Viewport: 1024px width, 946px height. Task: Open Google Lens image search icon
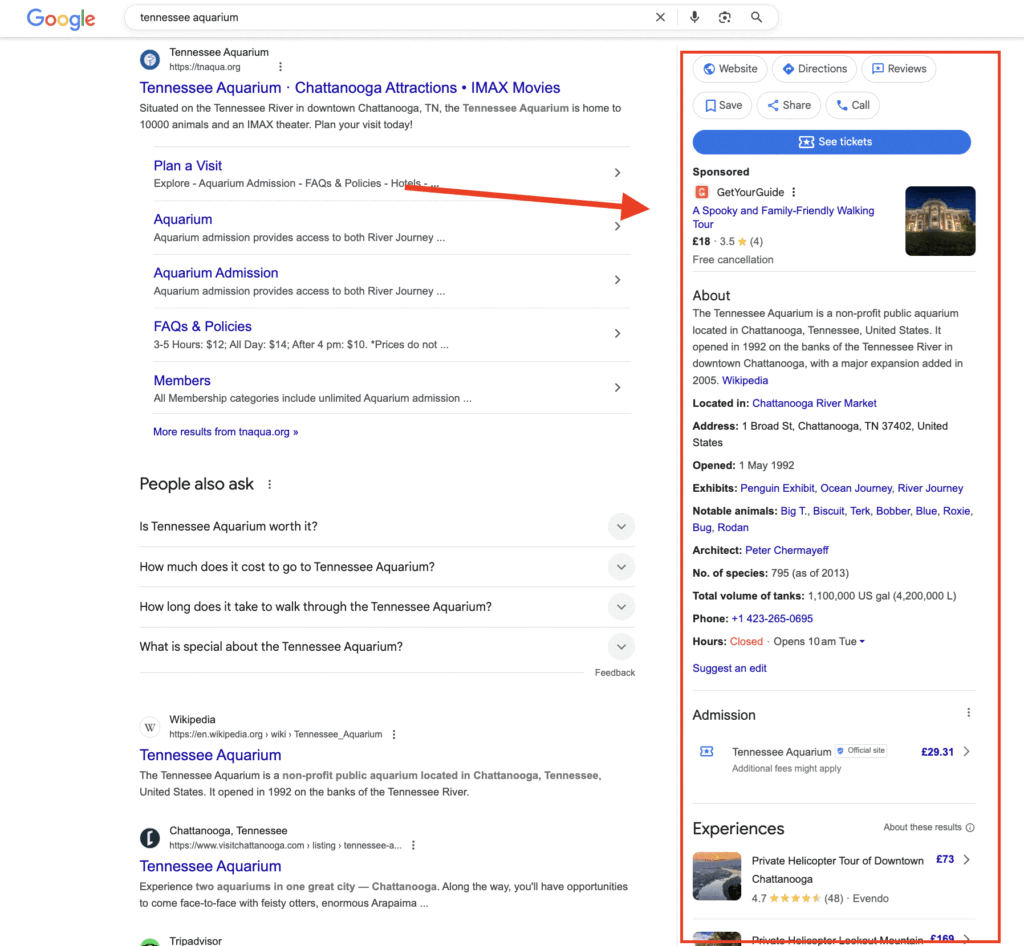[725, 17]
